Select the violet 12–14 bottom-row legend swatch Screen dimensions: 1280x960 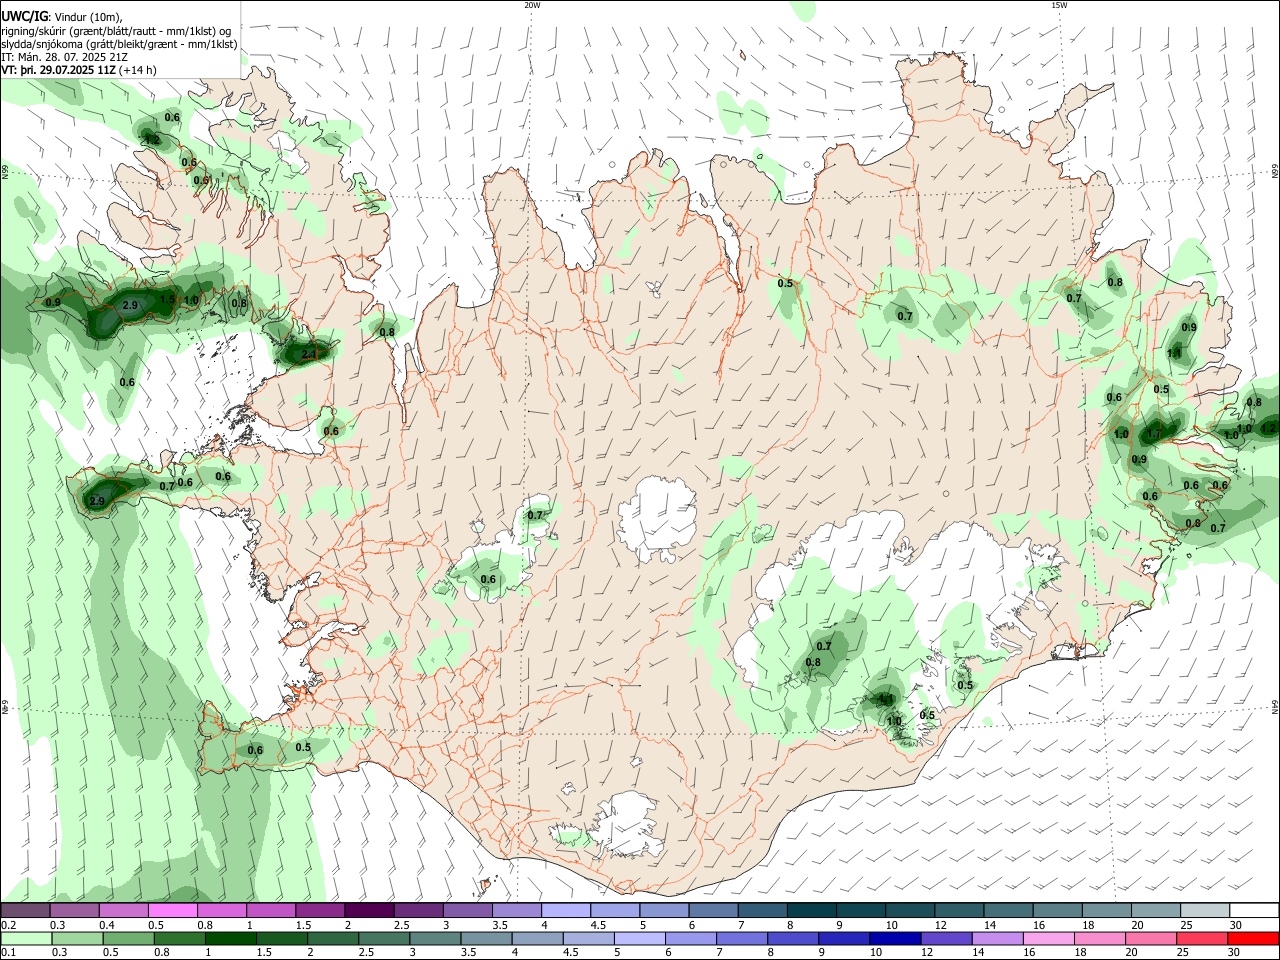point(945,939)
